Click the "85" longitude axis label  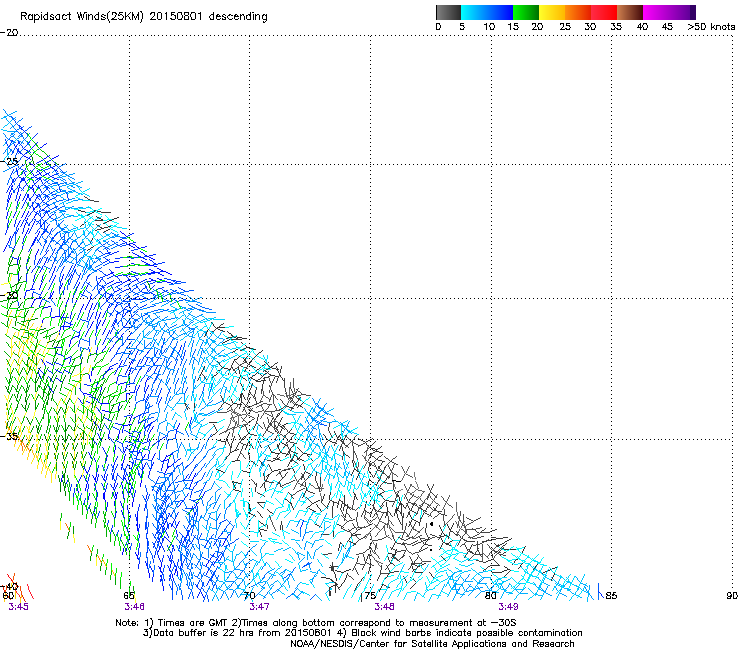point(611,596)
